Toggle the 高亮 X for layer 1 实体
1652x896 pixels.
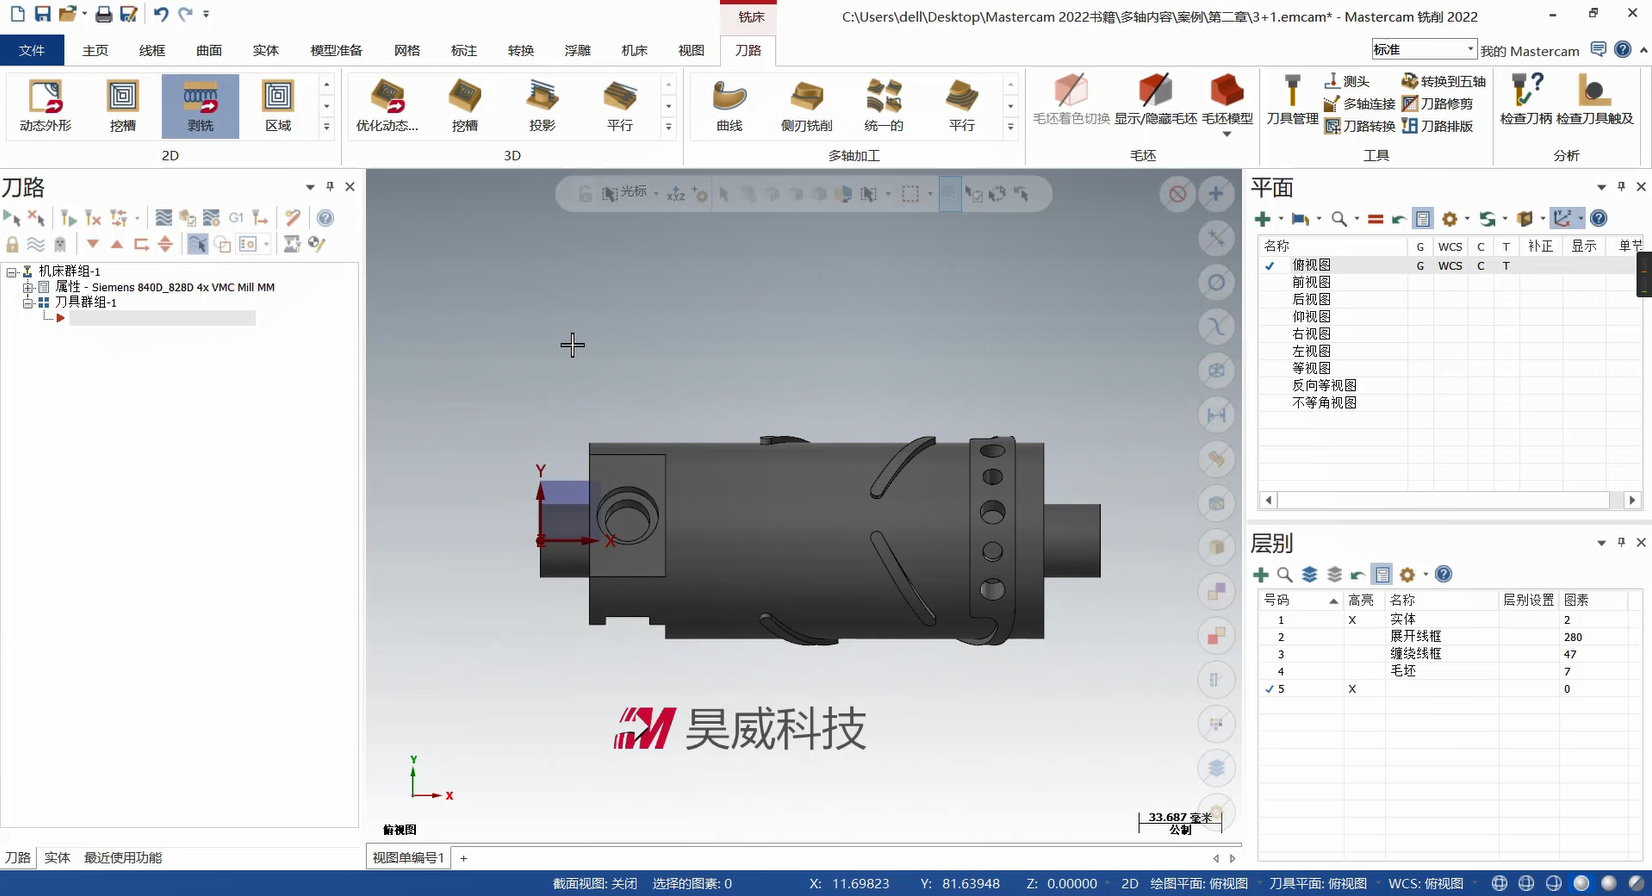(x=1352, y=620)
